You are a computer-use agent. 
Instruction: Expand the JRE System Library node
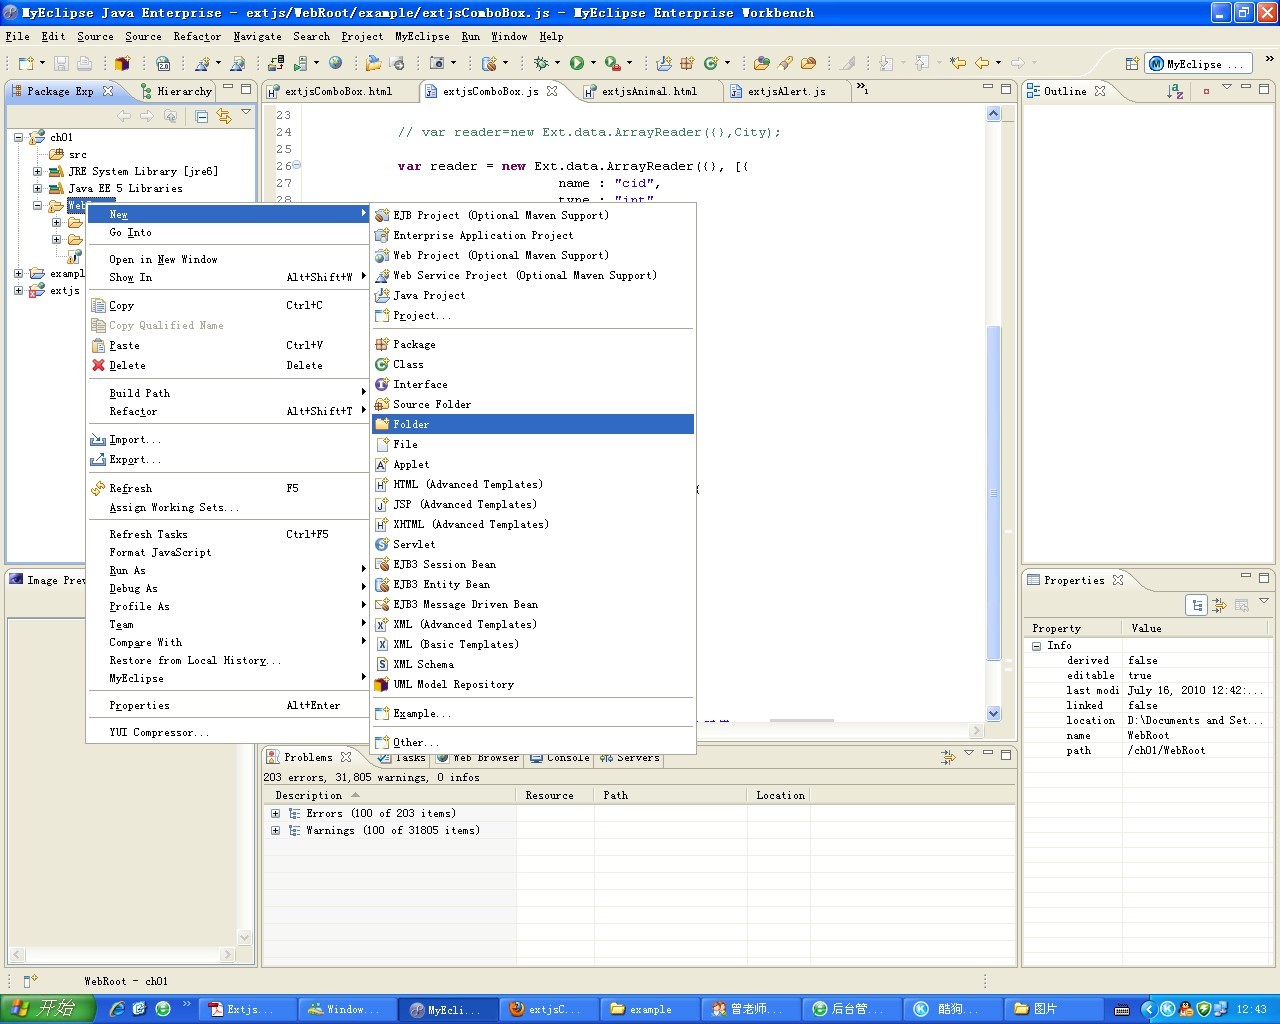point(37,171)
